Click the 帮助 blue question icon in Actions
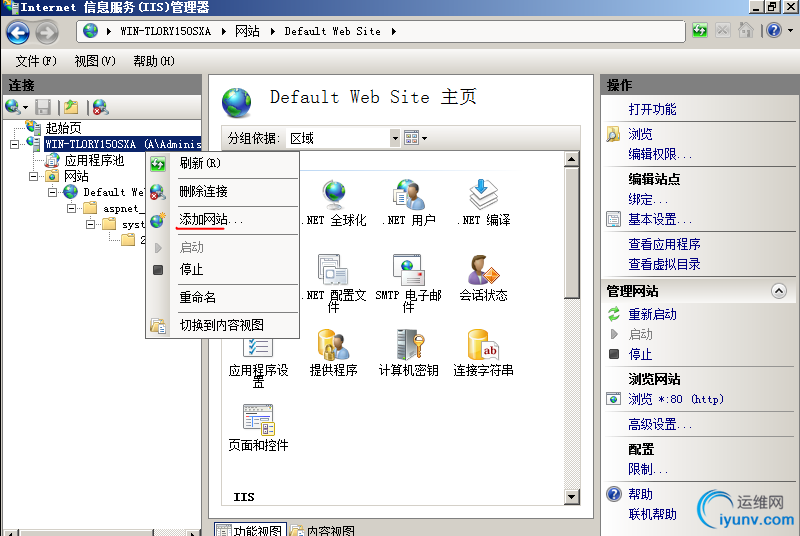This screenshot has width=800, height=536. coord(614,494)
